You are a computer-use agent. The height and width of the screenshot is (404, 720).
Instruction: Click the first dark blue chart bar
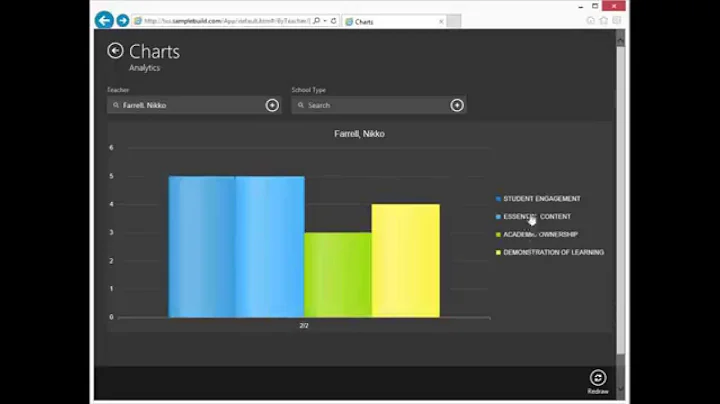pyautogui.click(x=202, y=247)
